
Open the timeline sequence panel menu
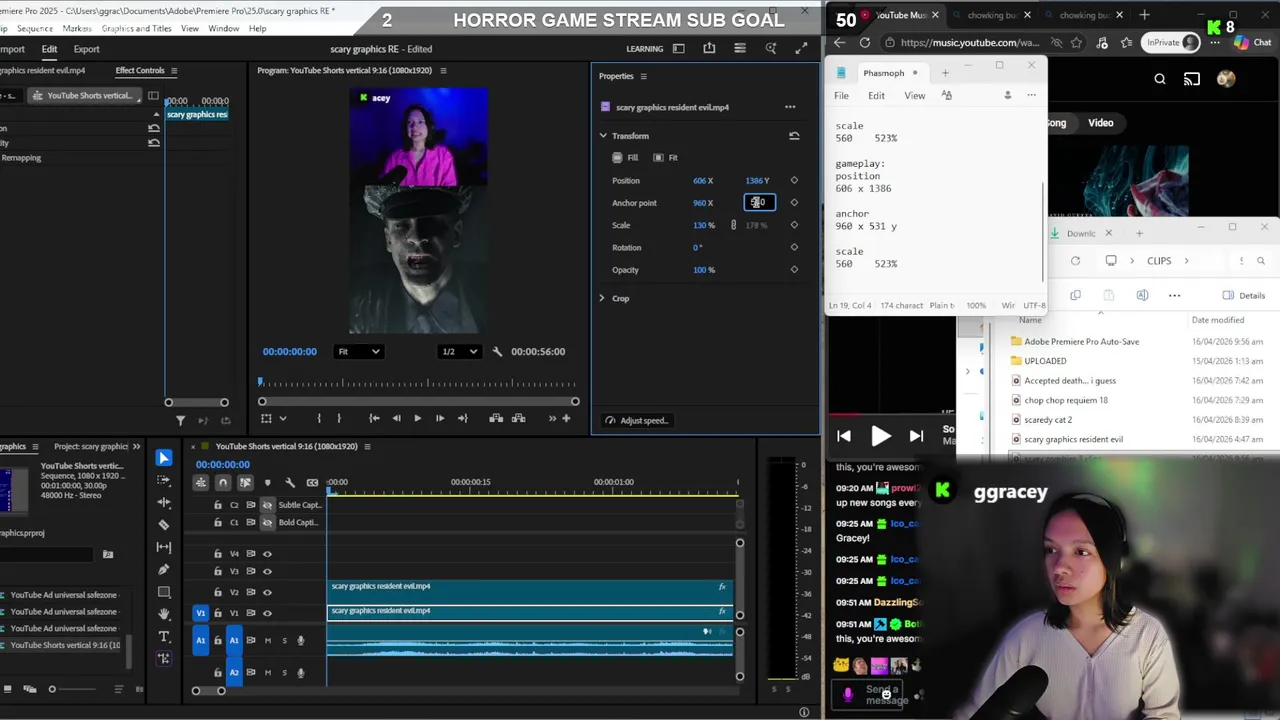coord(367,446)
